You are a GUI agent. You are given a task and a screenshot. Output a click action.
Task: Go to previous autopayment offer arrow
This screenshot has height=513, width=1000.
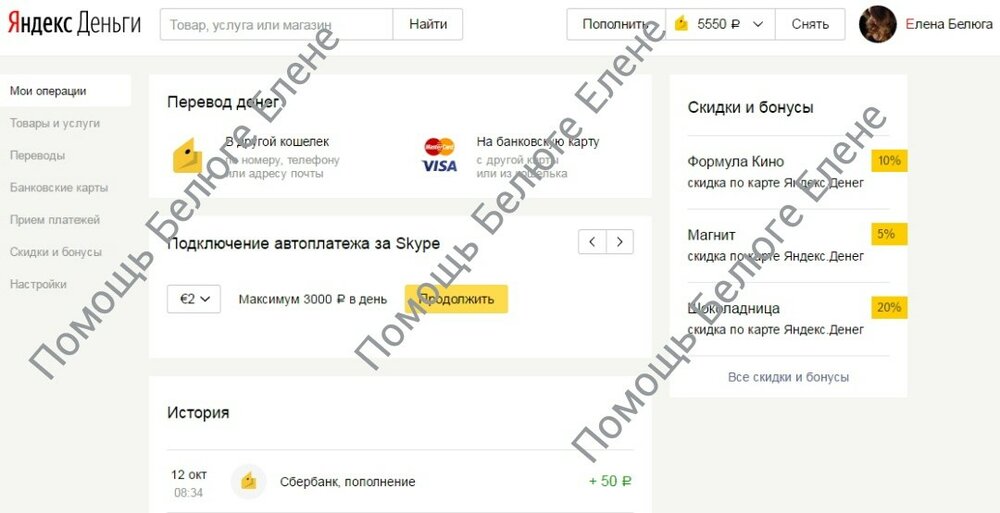[592, 242]
